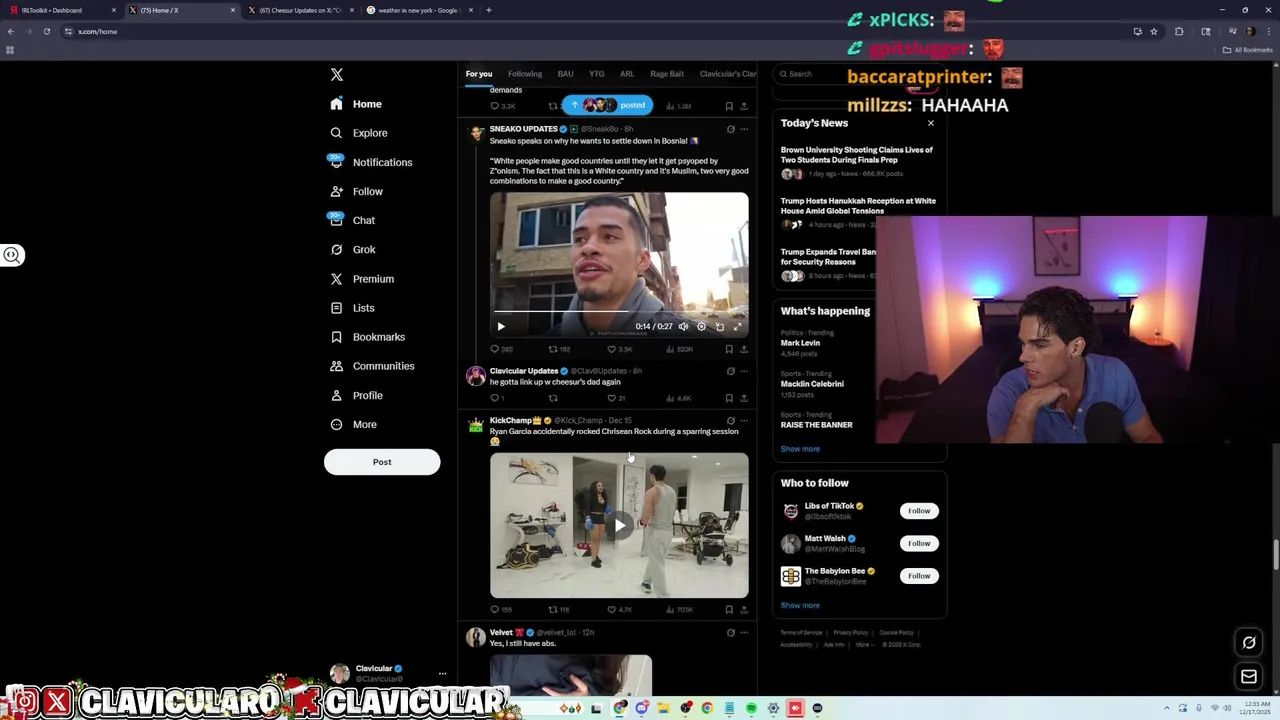Open Premium in sidebar

pyautogui.click(x=361, y=279)
